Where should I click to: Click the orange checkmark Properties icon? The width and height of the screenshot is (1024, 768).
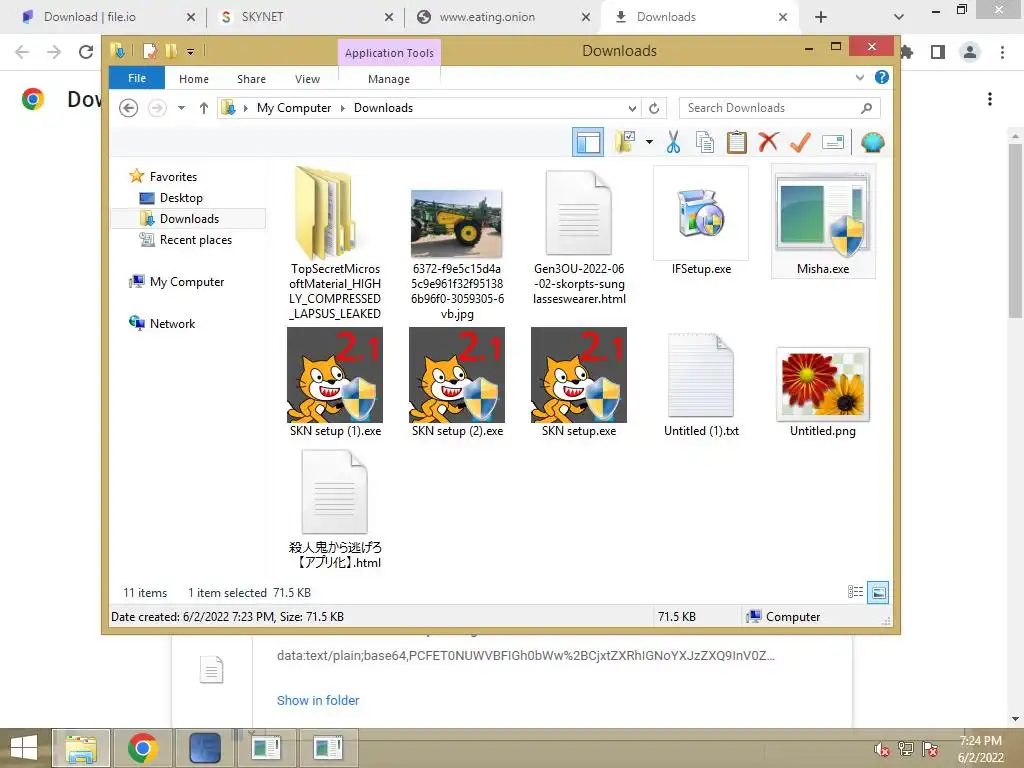pyautogui.click(x=800, y=142)
